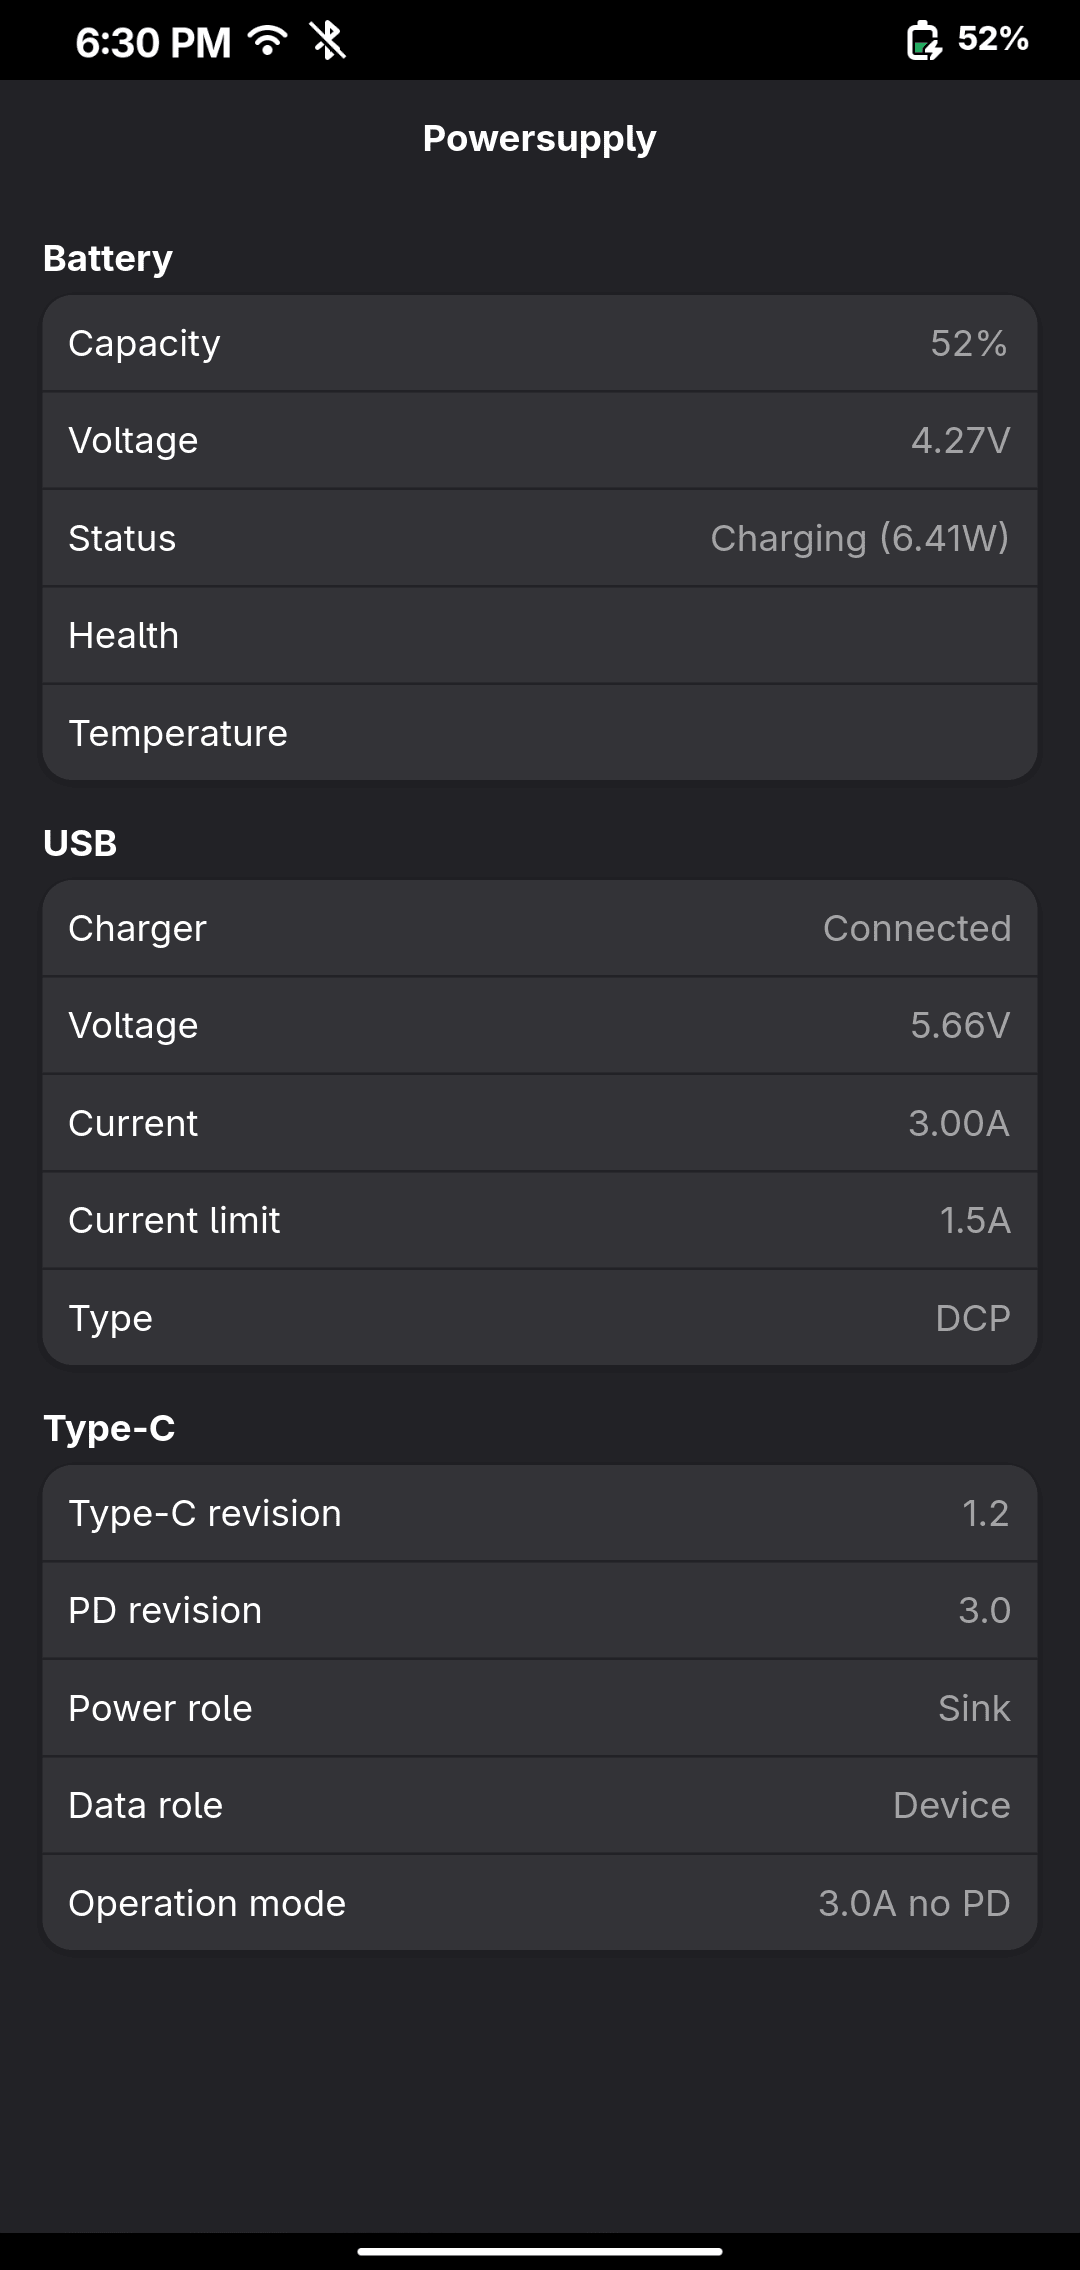Tap the 6:30 PM clock
This screenshot has height=2270, width=1080.
153,42
